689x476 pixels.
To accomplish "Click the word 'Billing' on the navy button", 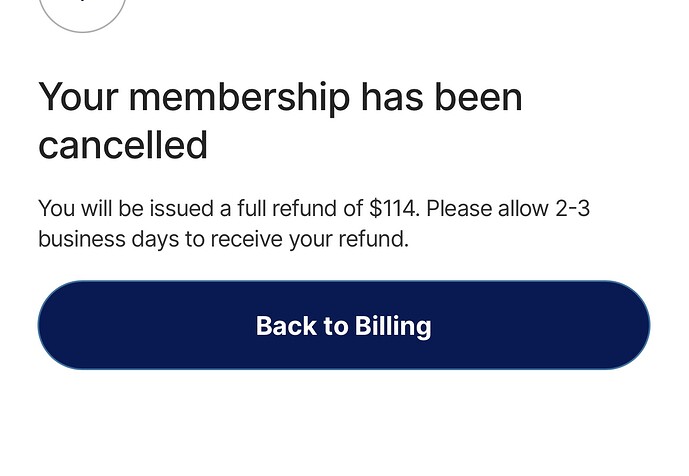I will coord(393,326).
